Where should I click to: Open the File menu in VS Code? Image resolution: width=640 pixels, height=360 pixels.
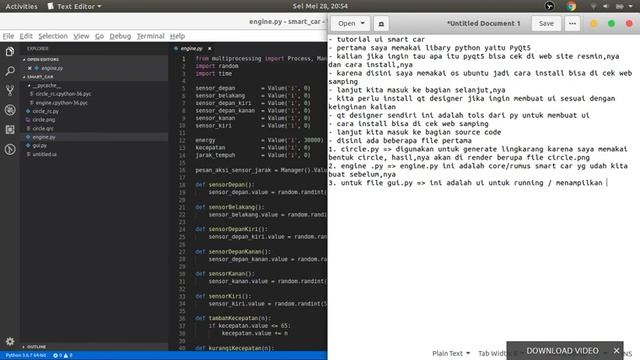pyautogui.click(x=8, y=36)
